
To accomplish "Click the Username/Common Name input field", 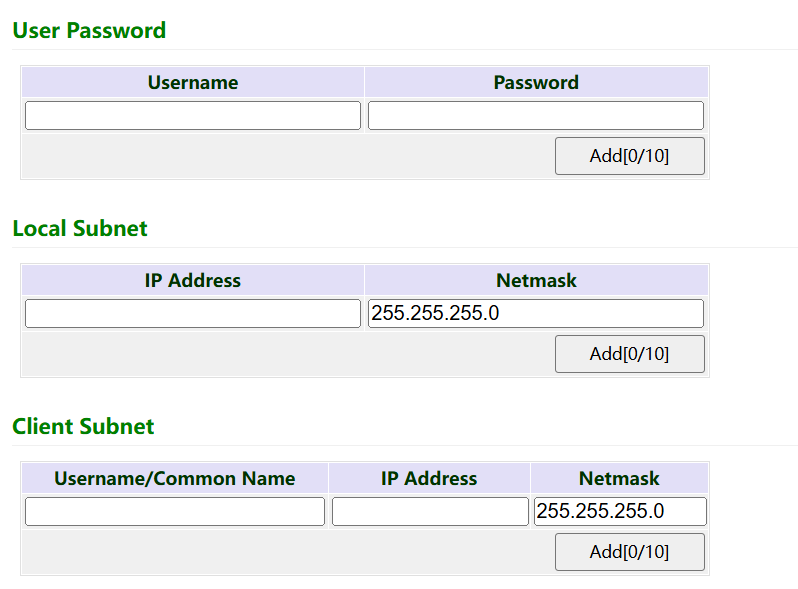I will 175,511.
